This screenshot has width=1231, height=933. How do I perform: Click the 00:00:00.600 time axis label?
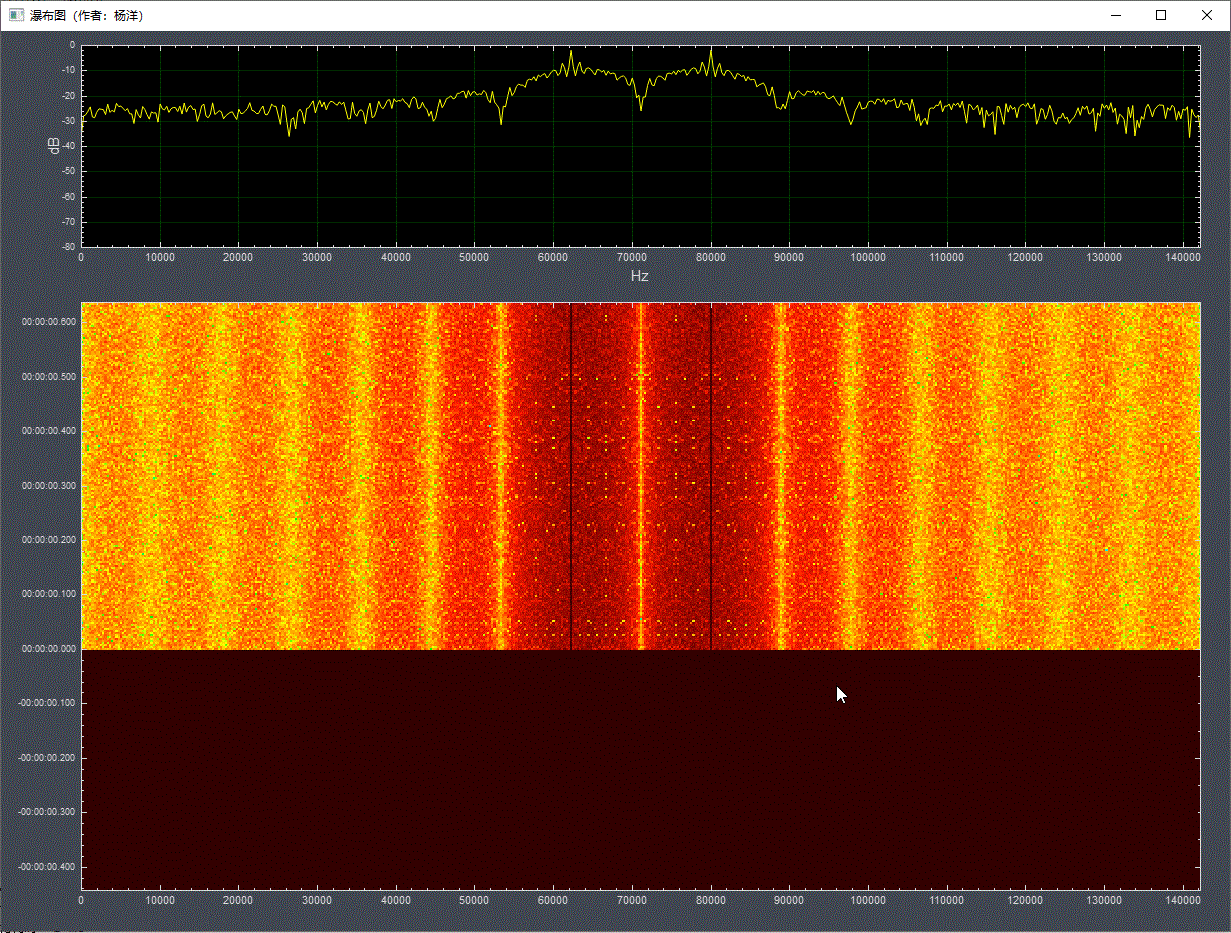pyautogui.click(x=49, y=322)
